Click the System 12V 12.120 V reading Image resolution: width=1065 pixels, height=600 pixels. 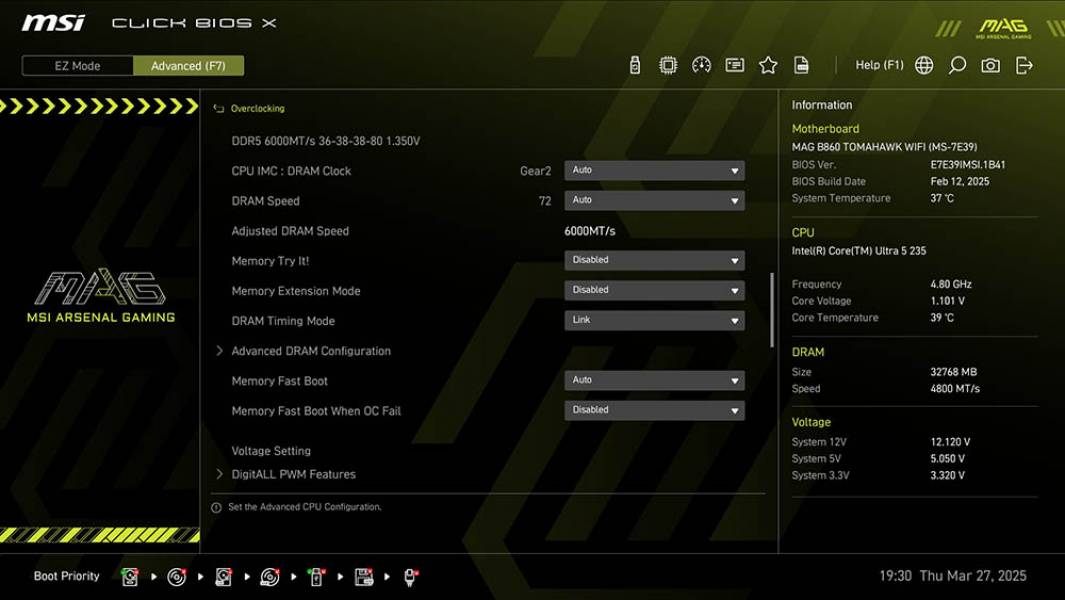(950, 442)
